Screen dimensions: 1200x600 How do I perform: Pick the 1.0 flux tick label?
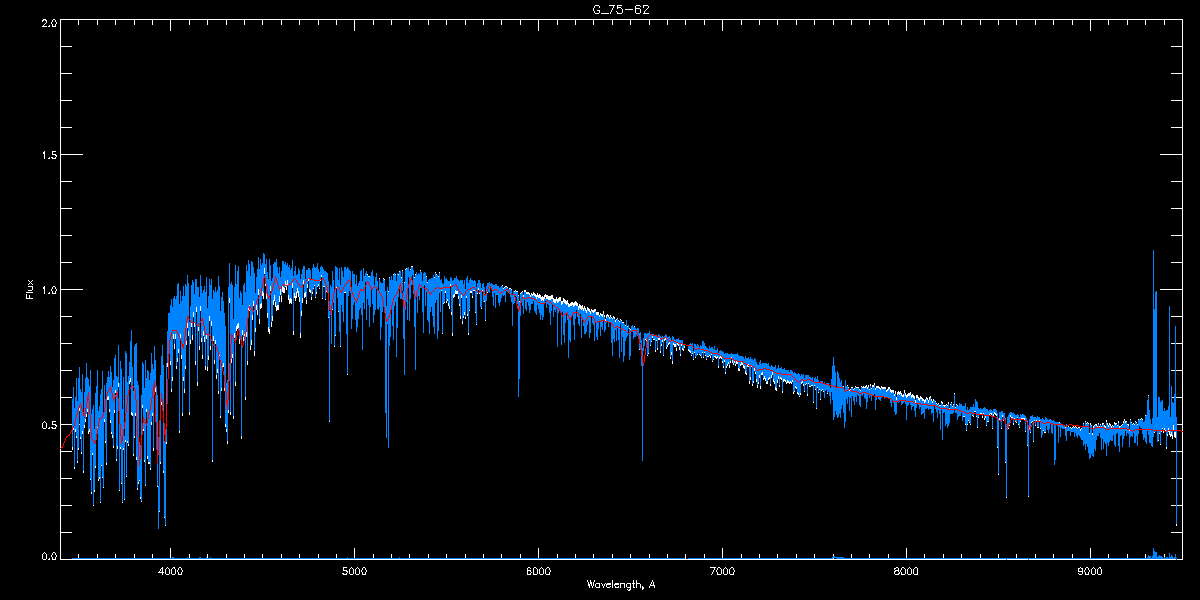pos(48,290)
